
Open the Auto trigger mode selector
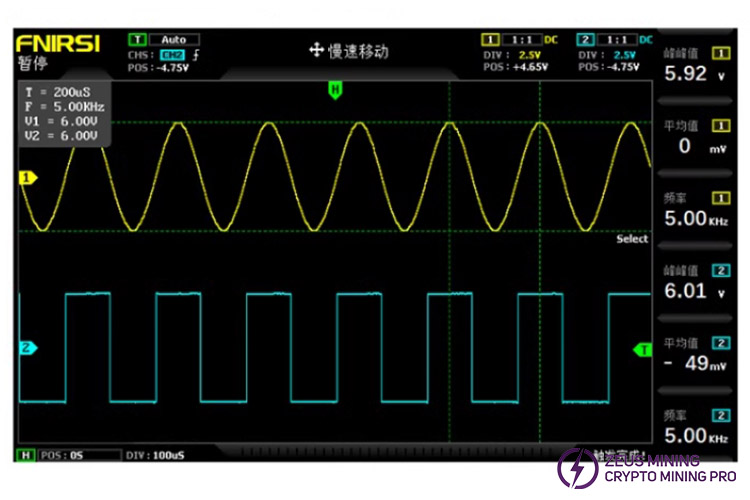[173, 39]
